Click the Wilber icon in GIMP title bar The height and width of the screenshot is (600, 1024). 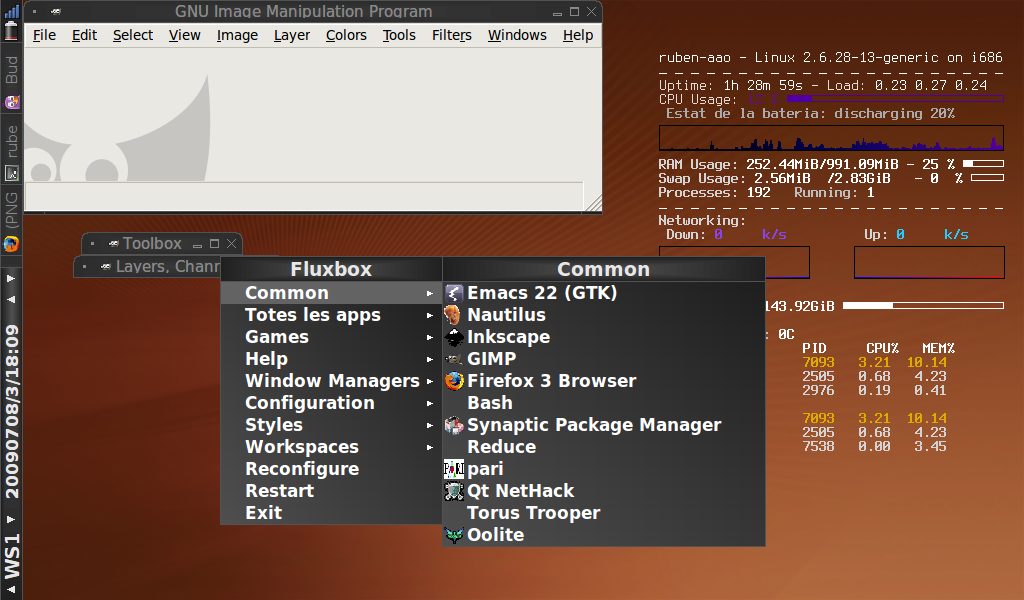coord(56,12)
